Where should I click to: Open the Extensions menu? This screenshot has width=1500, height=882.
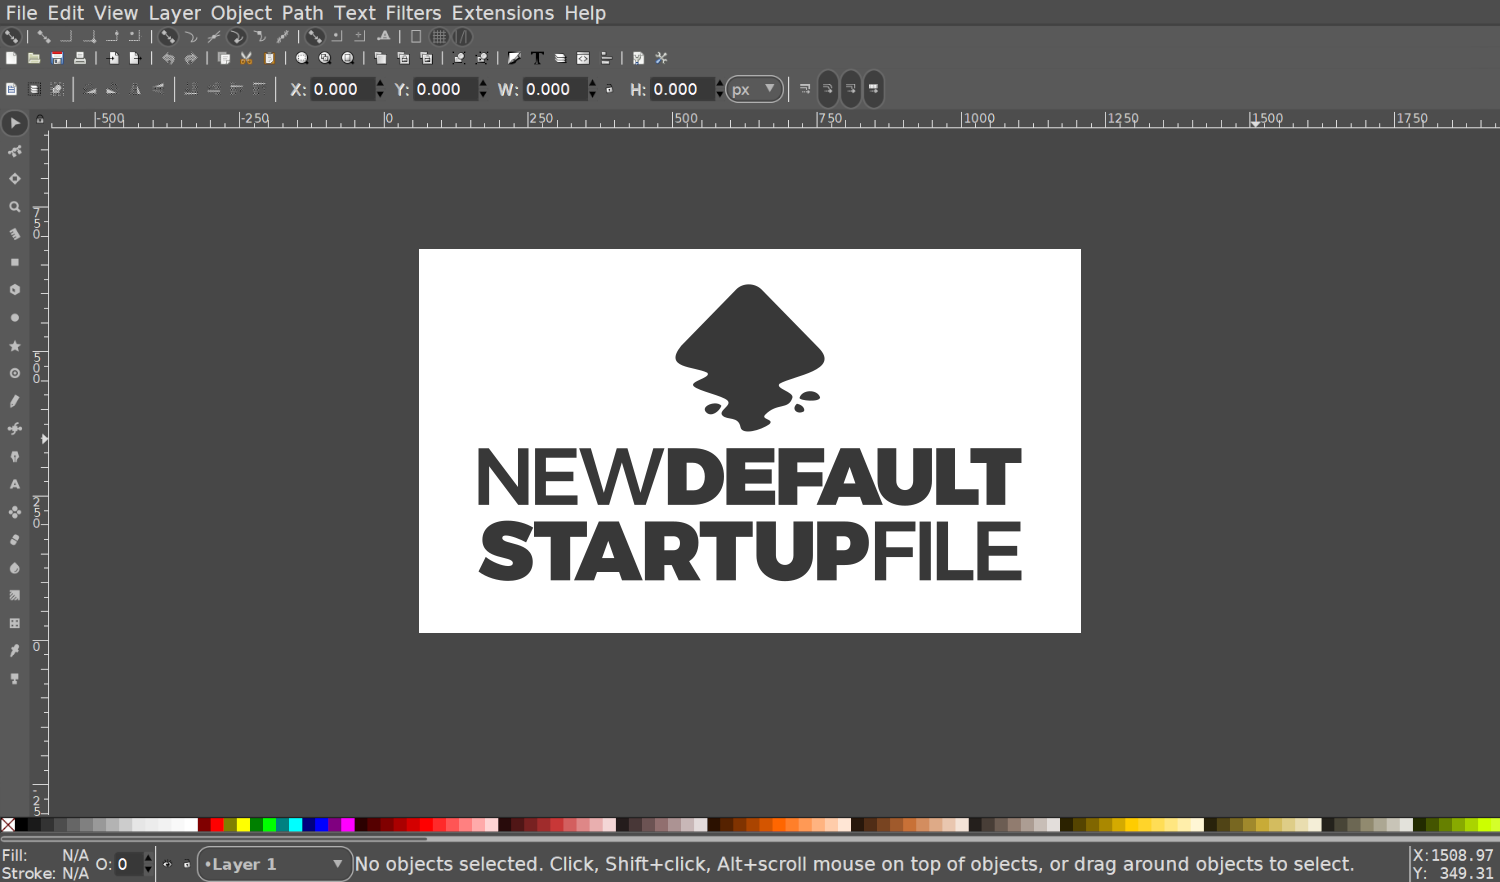502,13
